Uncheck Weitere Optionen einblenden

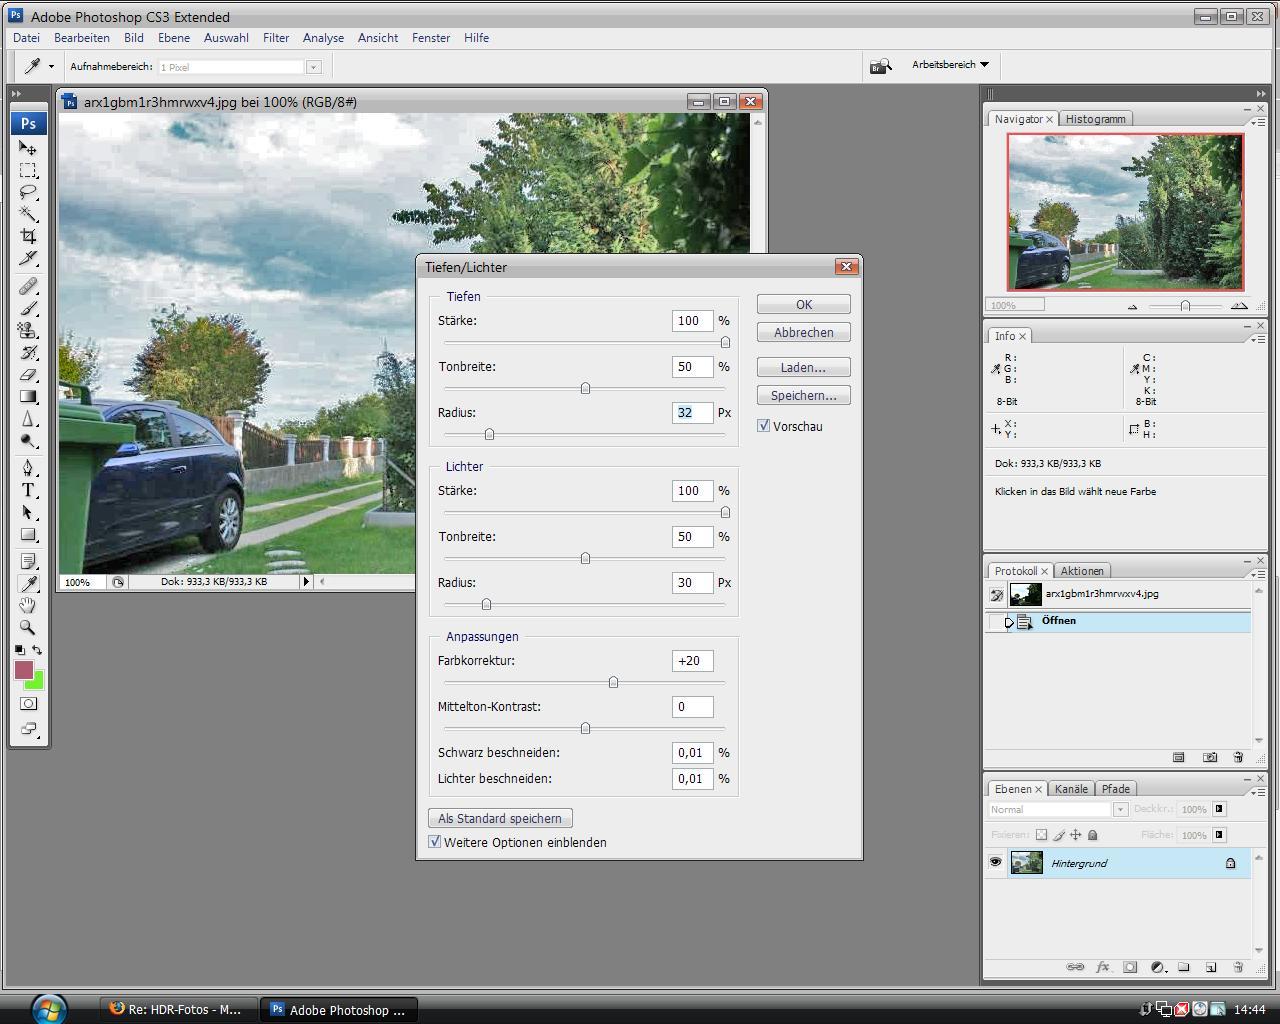point(435,842)
